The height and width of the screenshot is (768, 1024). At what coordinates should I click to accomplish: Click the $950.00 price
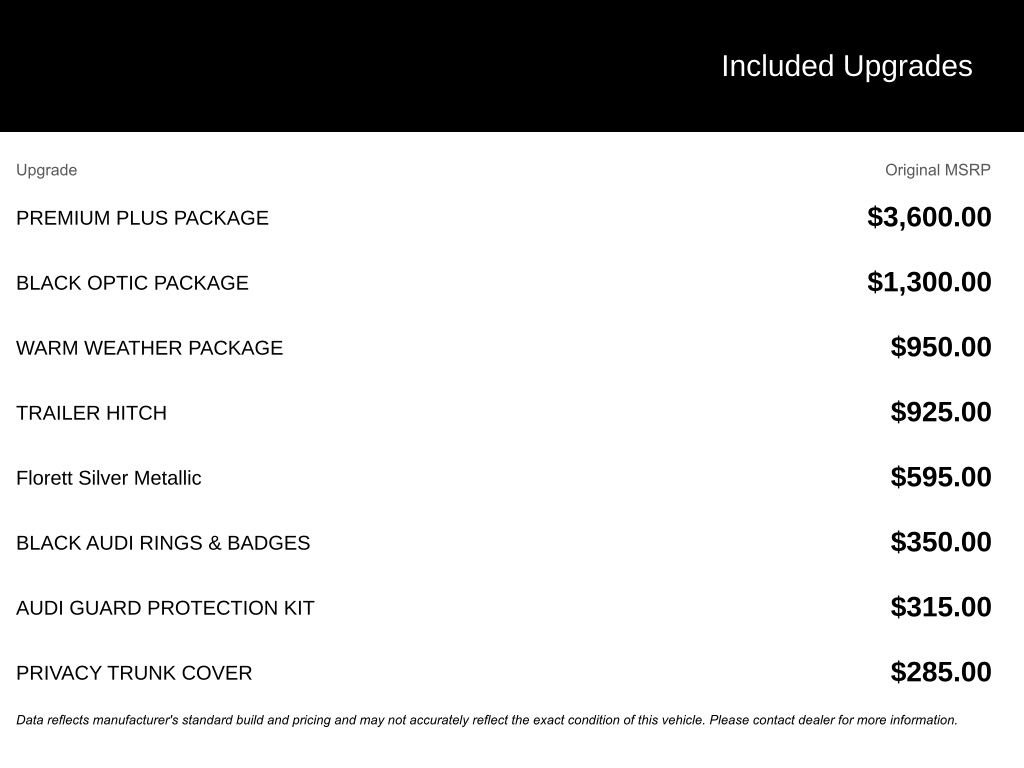[941, 347]
